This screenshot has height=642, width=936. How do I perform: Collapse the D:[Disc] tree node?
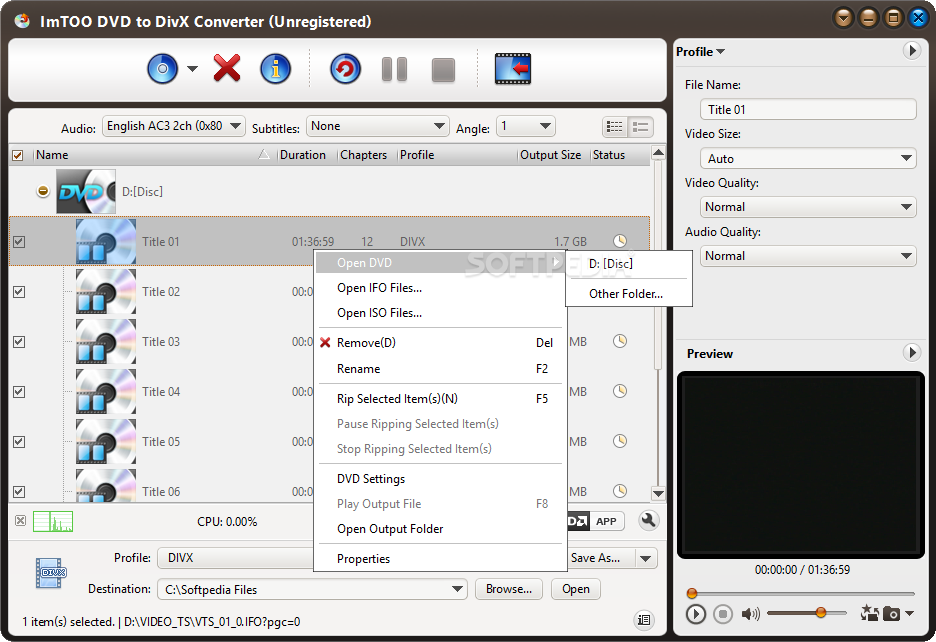[x=43, y=191]
